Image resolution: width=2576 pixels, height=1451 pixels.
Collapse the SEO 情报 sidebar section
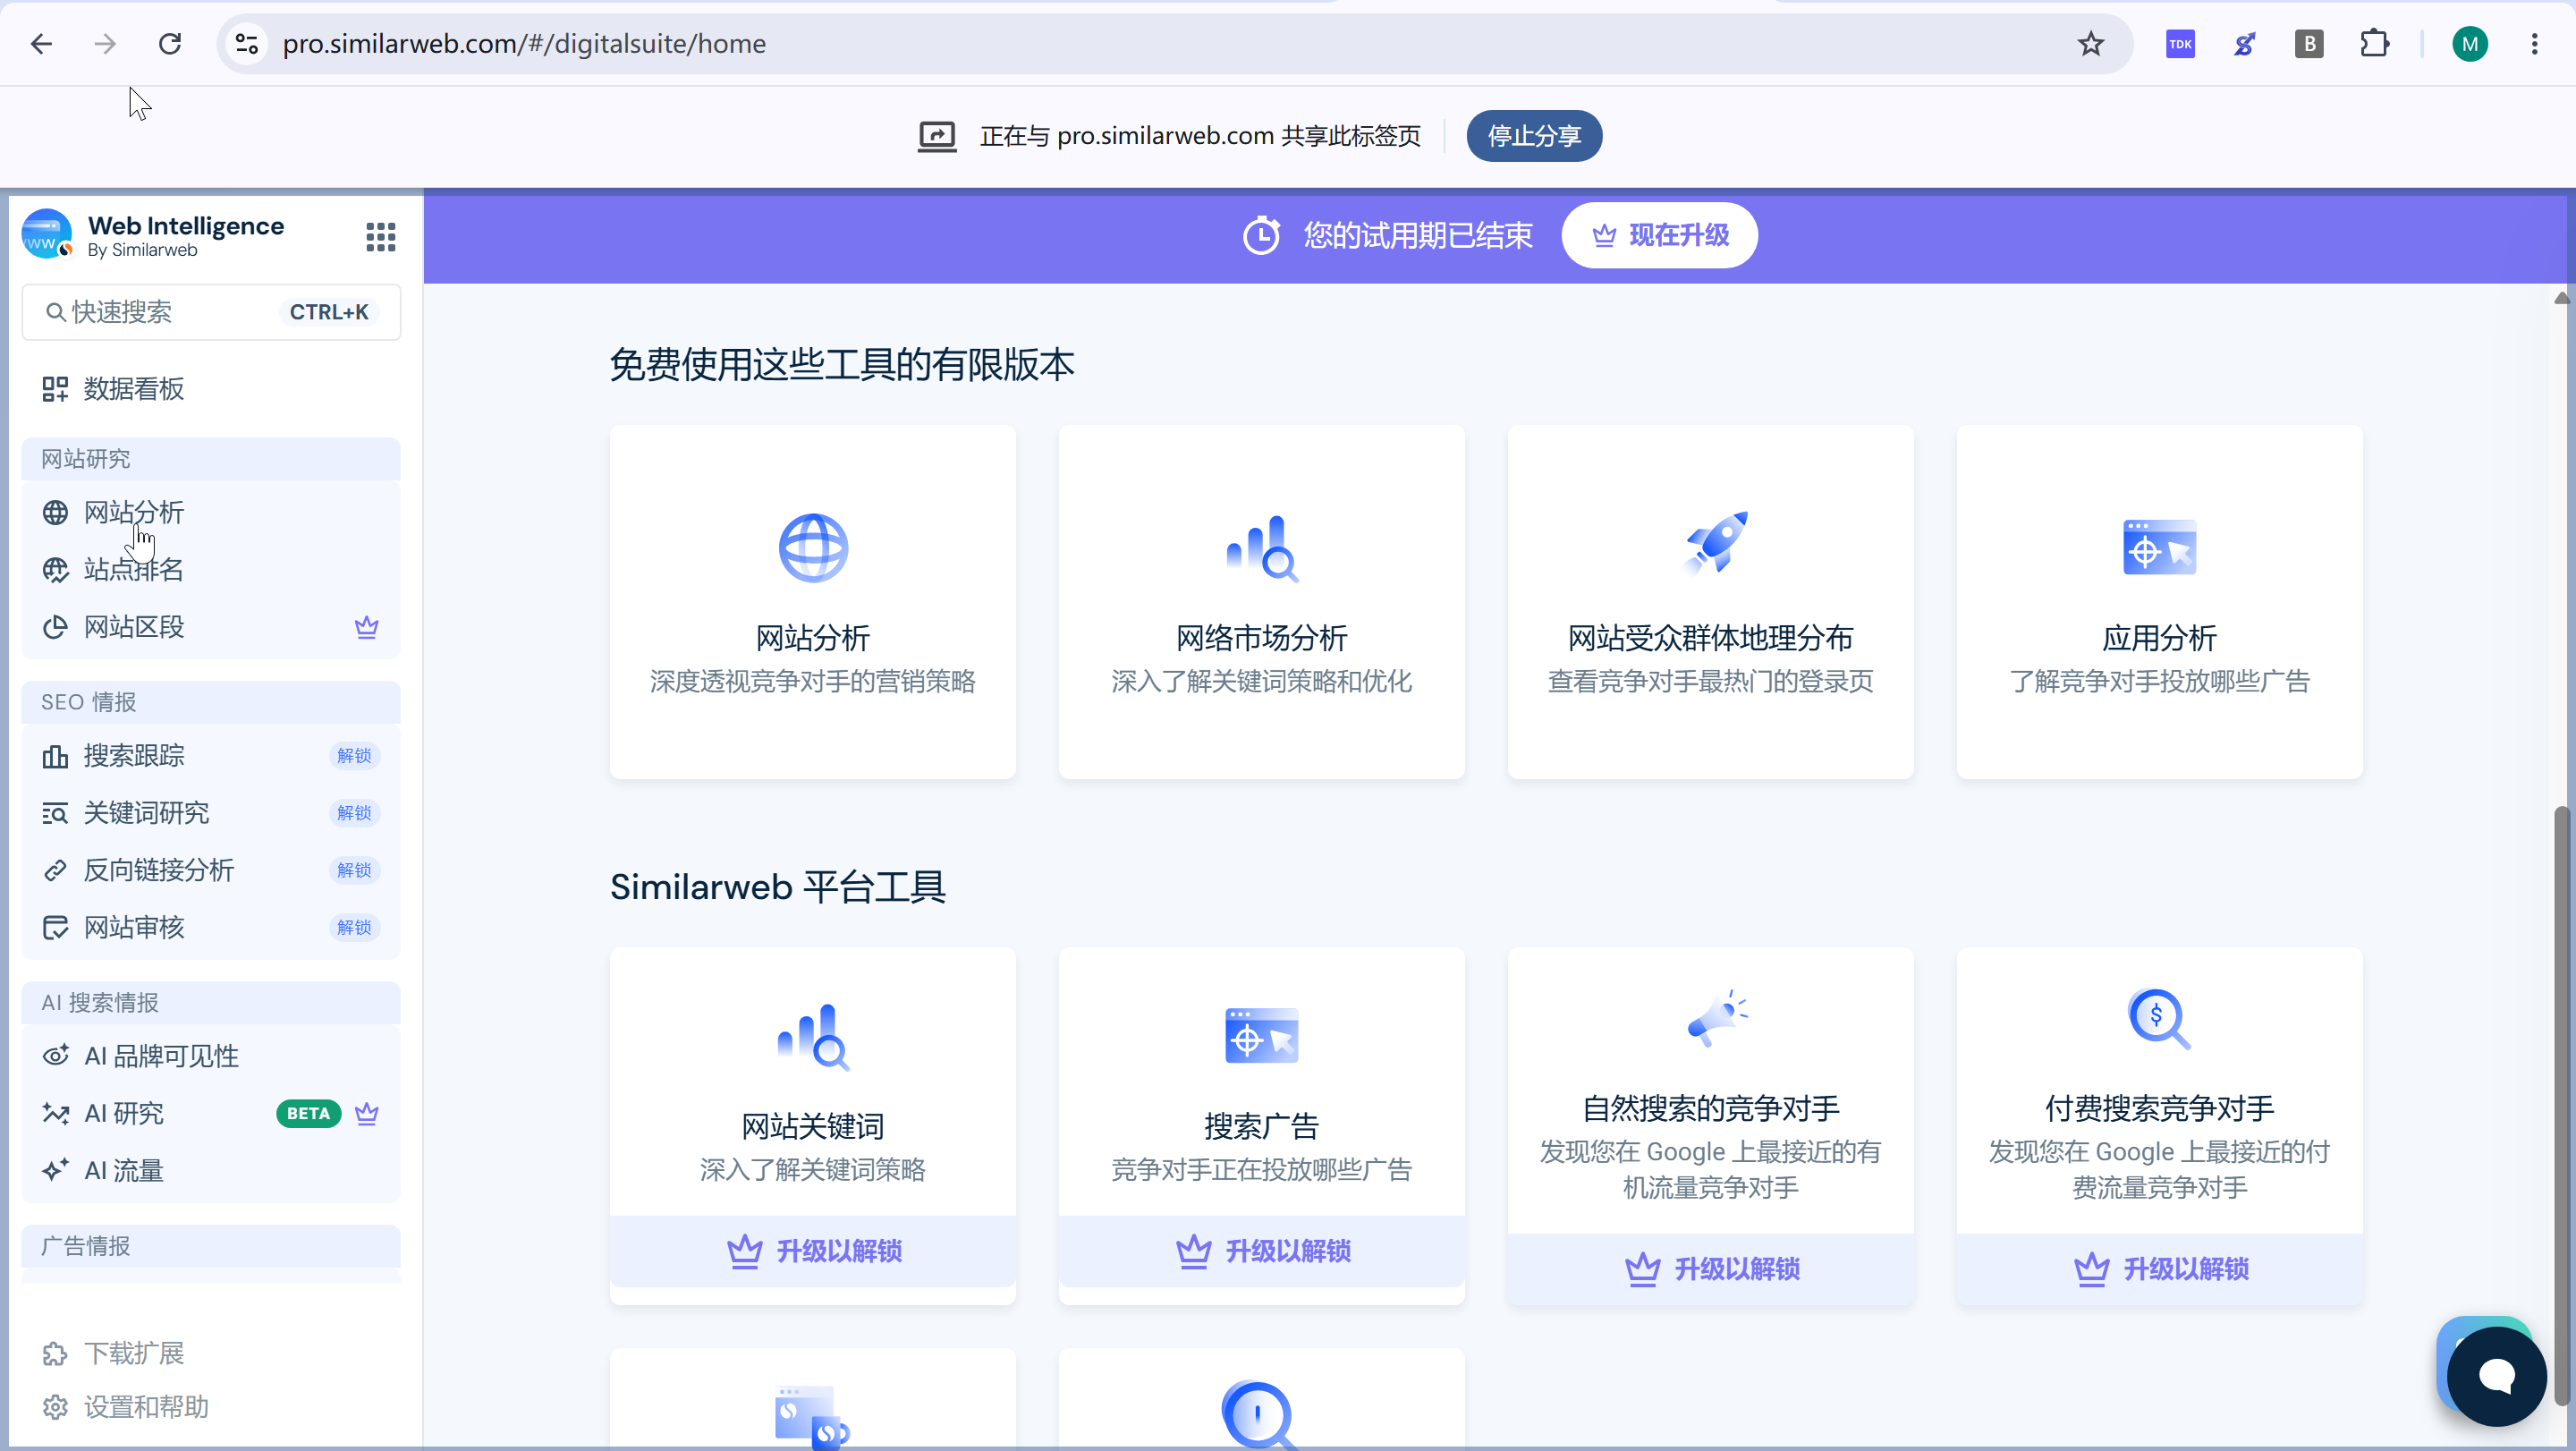(x=211, y=702)
